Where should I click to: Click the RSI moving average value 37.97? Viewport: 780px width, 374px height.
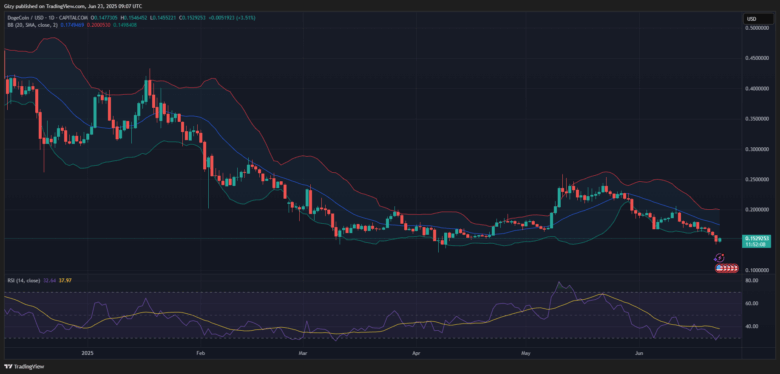pos(66,280)
